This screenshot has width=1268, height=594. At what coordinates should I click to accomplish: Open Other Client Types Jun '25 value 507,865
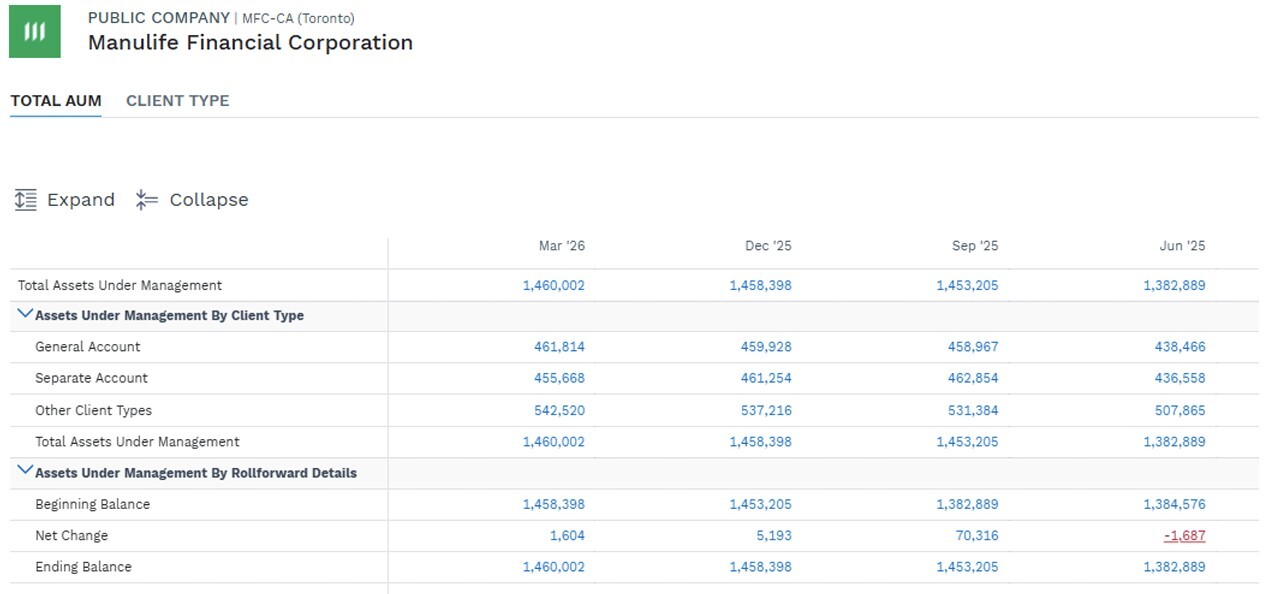(1180, 411)
